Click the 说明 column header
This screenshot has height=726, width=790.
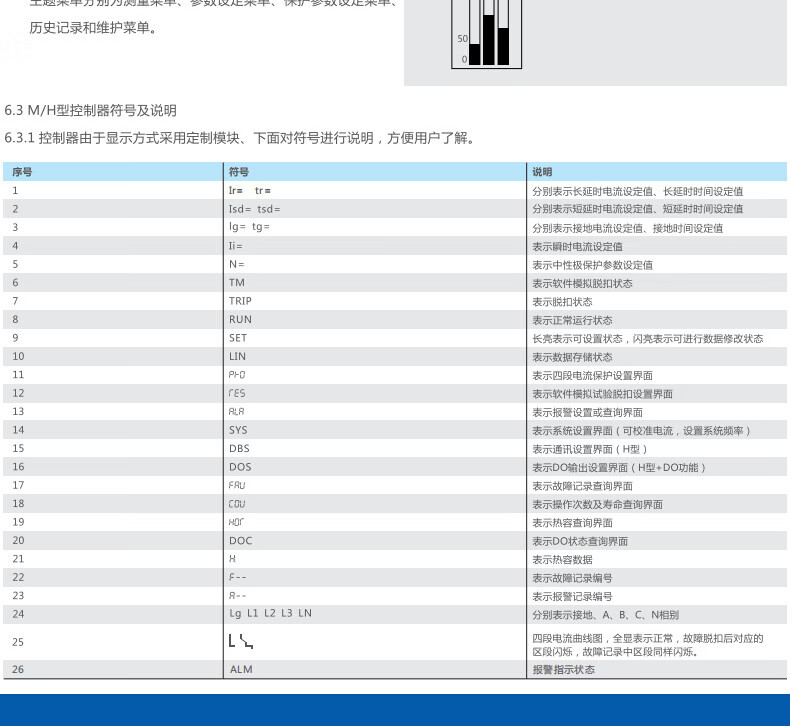[x=542, y=172]
